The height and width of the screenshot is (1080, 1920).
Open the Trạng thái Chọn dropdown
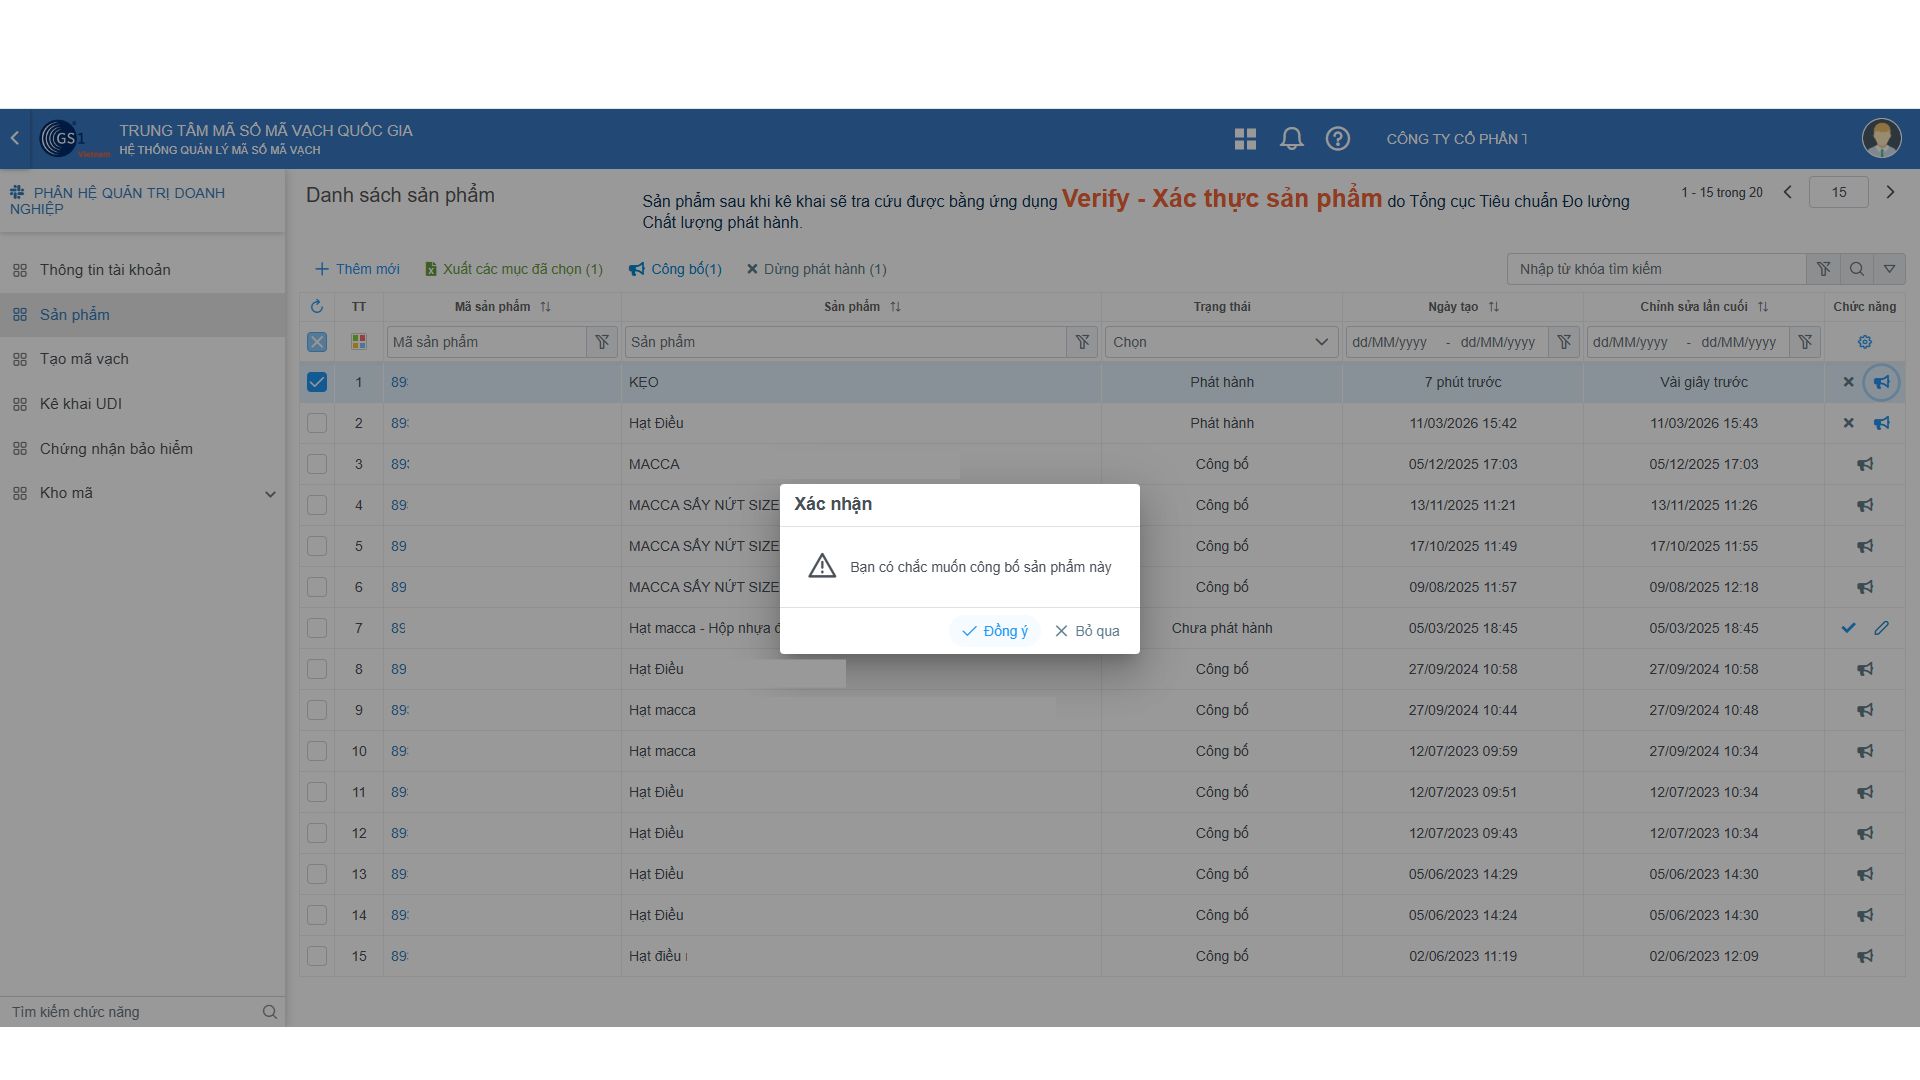click(x=1220, y=342)
